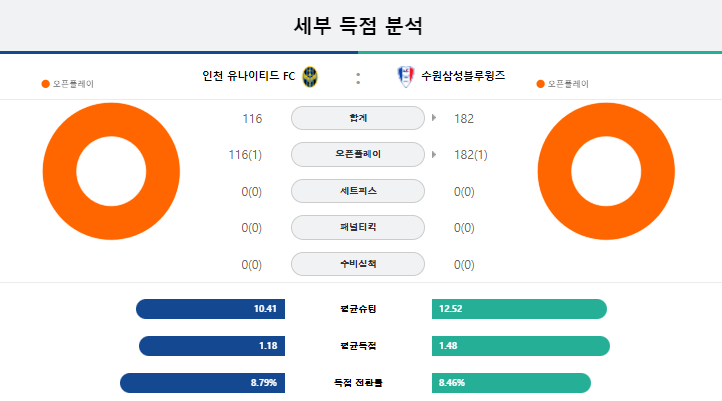Expand the 오픈플레이 row arrow

[x=434, y=155]
